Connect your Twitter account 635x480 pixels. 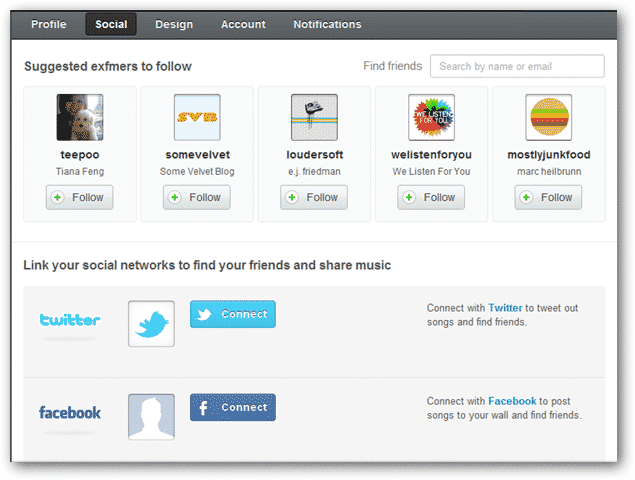[233, 314]
